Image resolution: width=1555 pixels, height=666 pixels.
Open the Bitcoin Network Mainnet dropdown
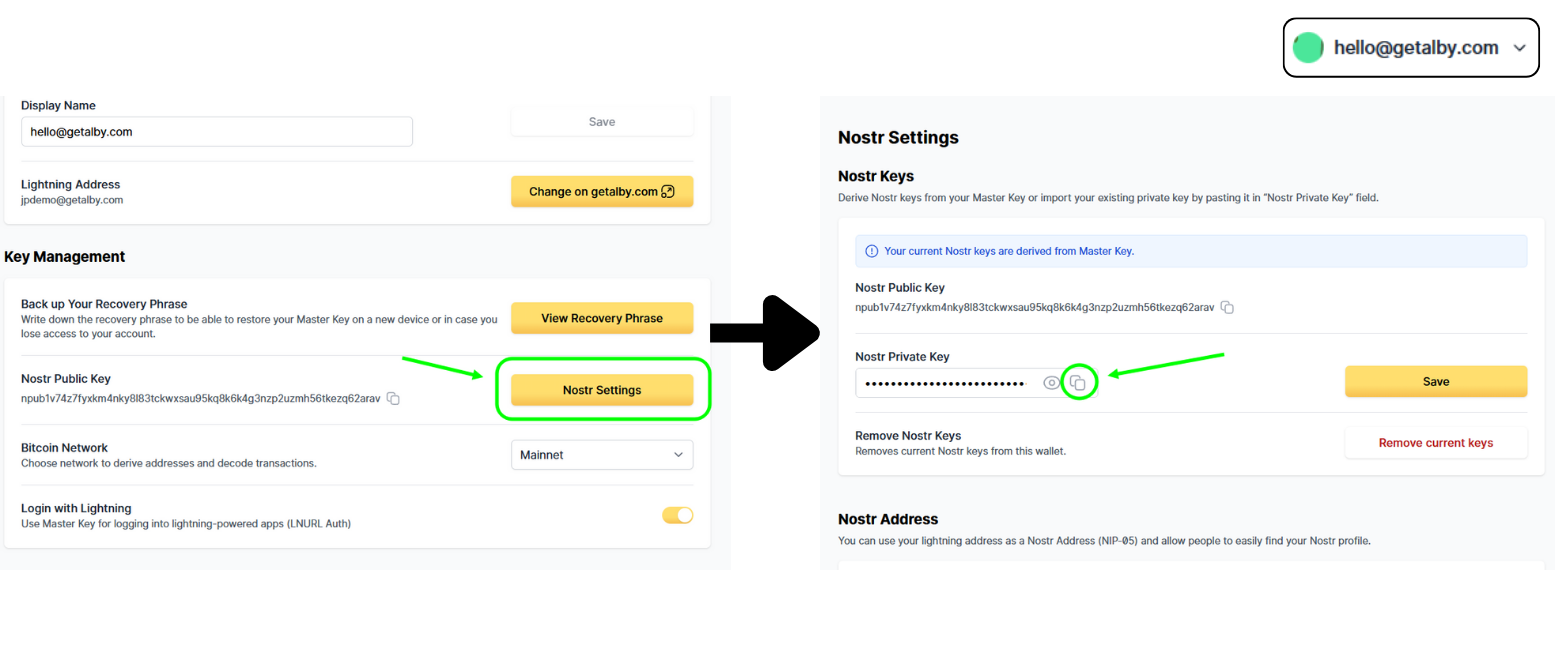point(601,455)
